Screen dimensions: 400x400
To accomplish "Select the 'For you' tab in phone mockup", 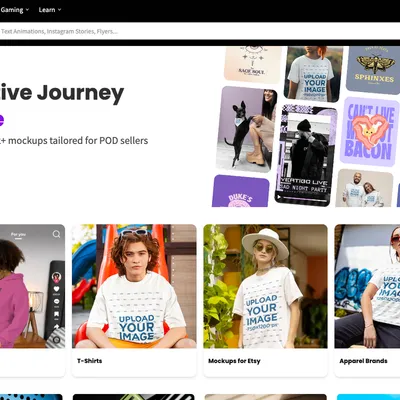I will 18,234.
